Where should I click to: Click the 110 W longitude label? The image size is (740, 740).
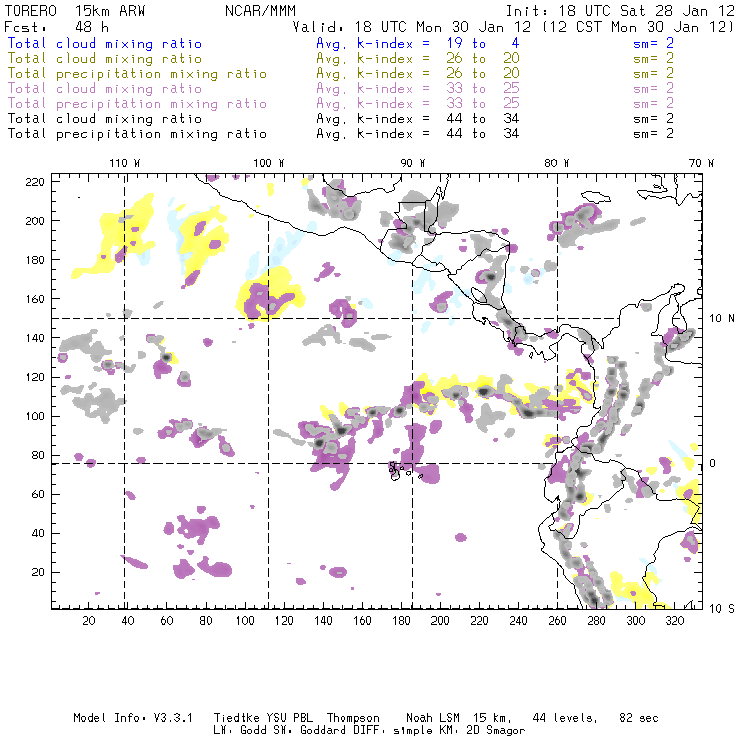click(125, 163)
